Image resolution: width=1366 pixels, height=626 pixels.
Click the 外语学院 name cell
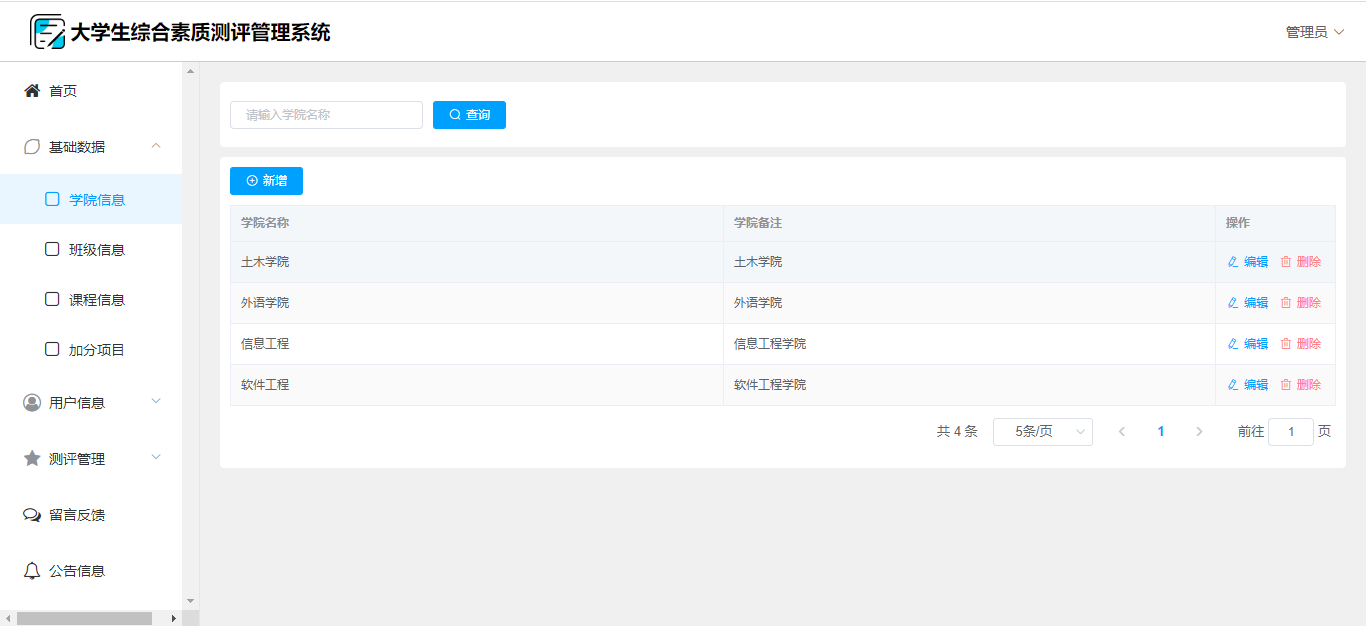coord(477,303)
